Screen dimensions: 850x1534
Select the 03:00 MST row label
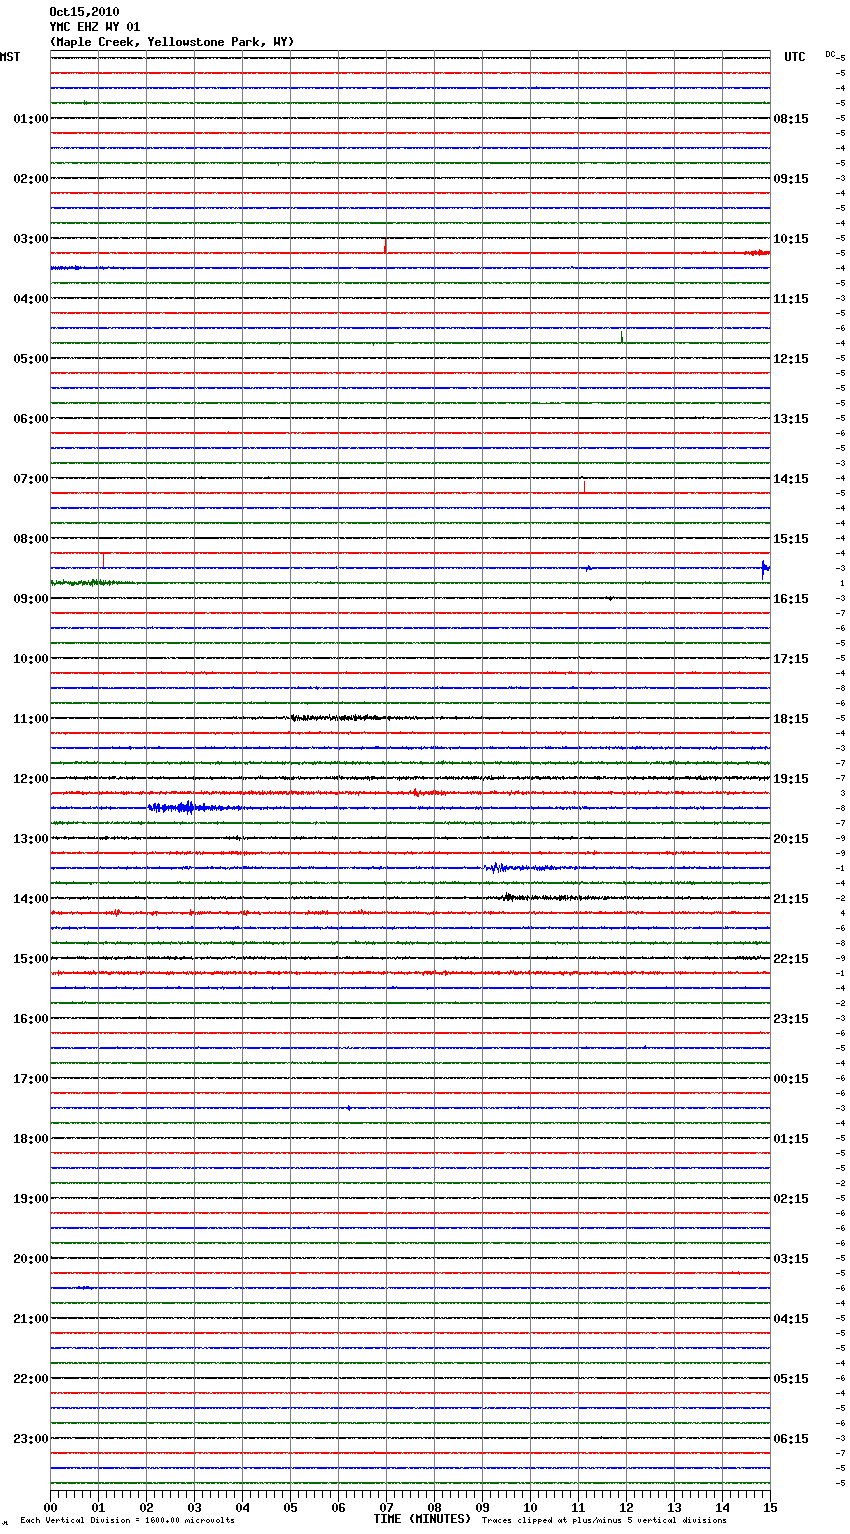pos(30,239)
